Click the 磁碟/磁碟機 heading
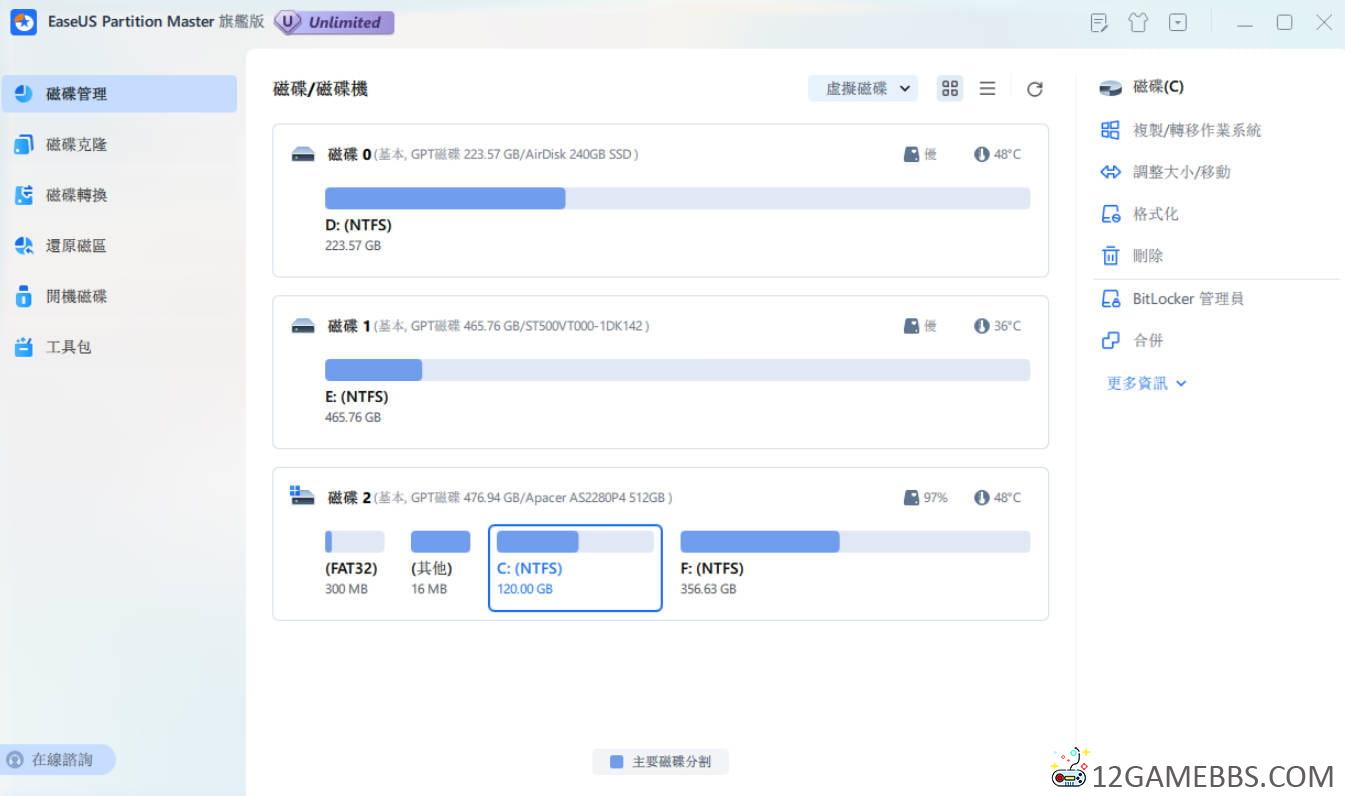 pyautogui.click(x=321, y=89)
